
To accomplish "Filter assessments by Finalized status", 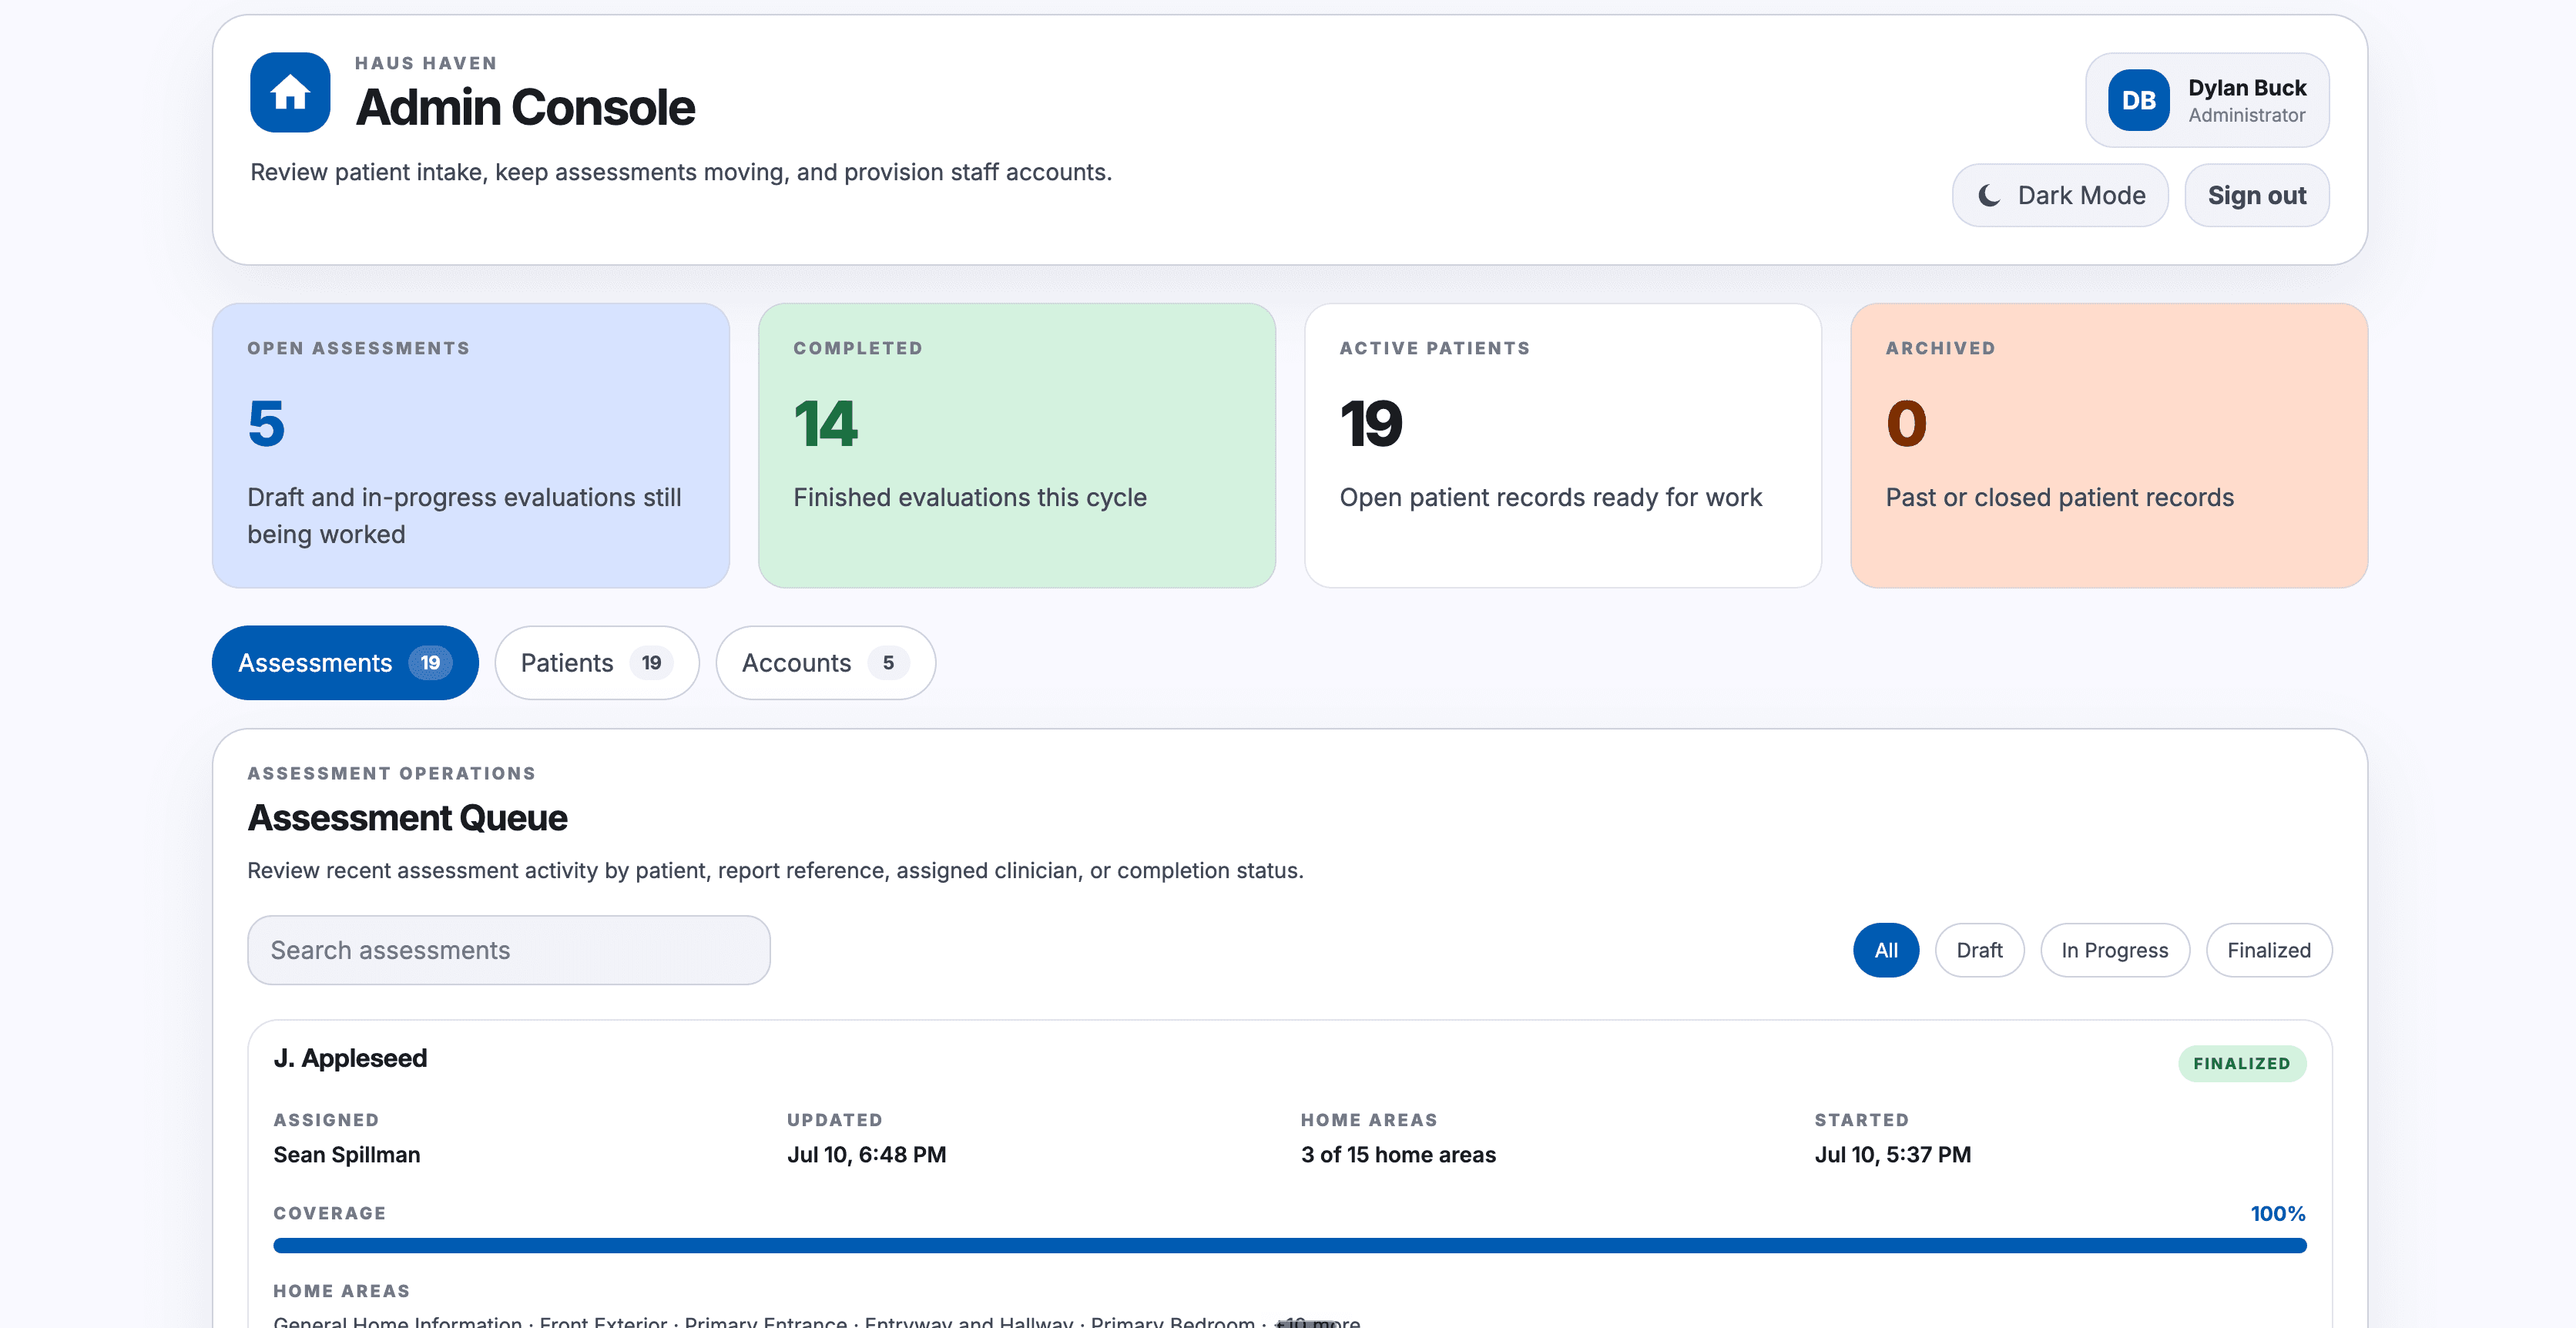I will 2269,950.
